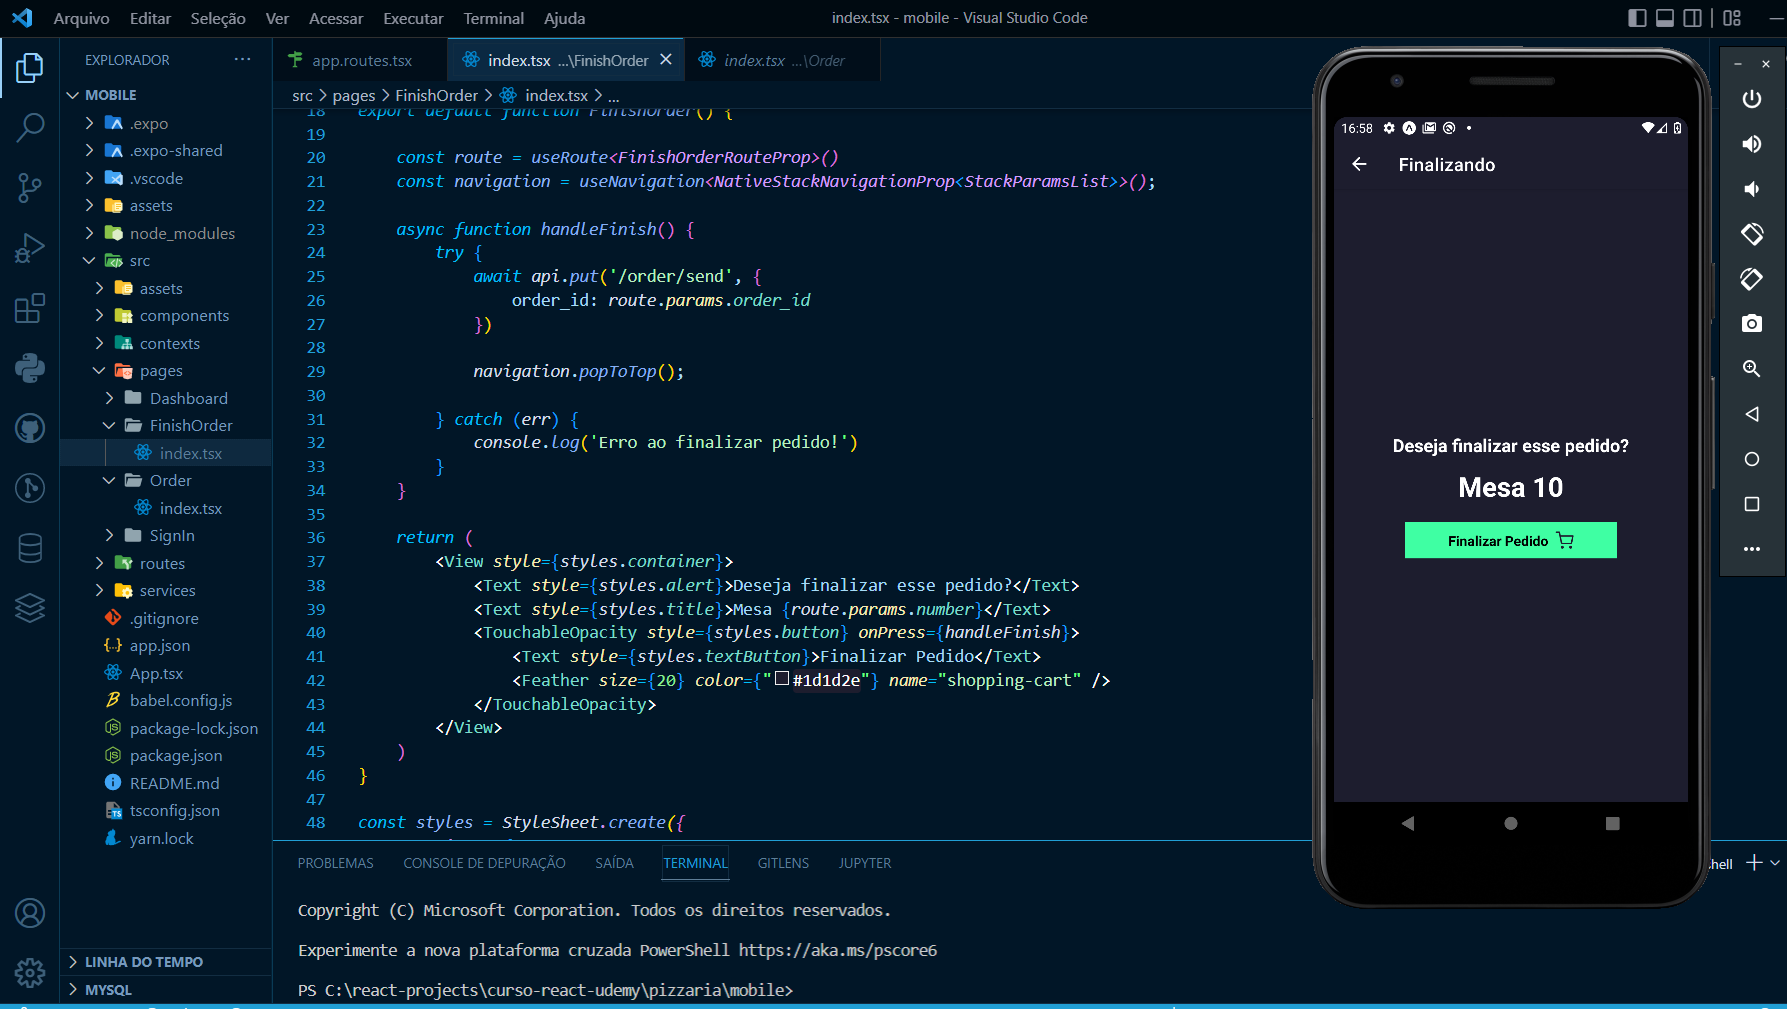
Task: Click the rotate device icon on emulator
Action: tap(1751, 234)
